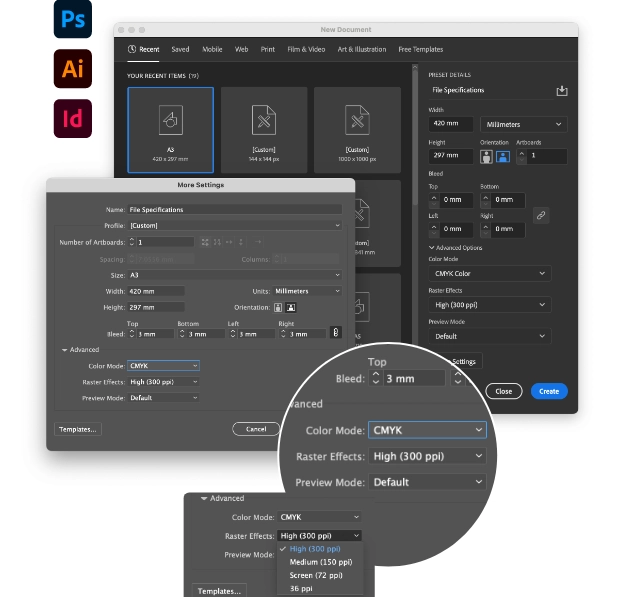The width and height of the screenshot is (618, 597).
Task: Click the Illustrator app icon
Action: 73,69
